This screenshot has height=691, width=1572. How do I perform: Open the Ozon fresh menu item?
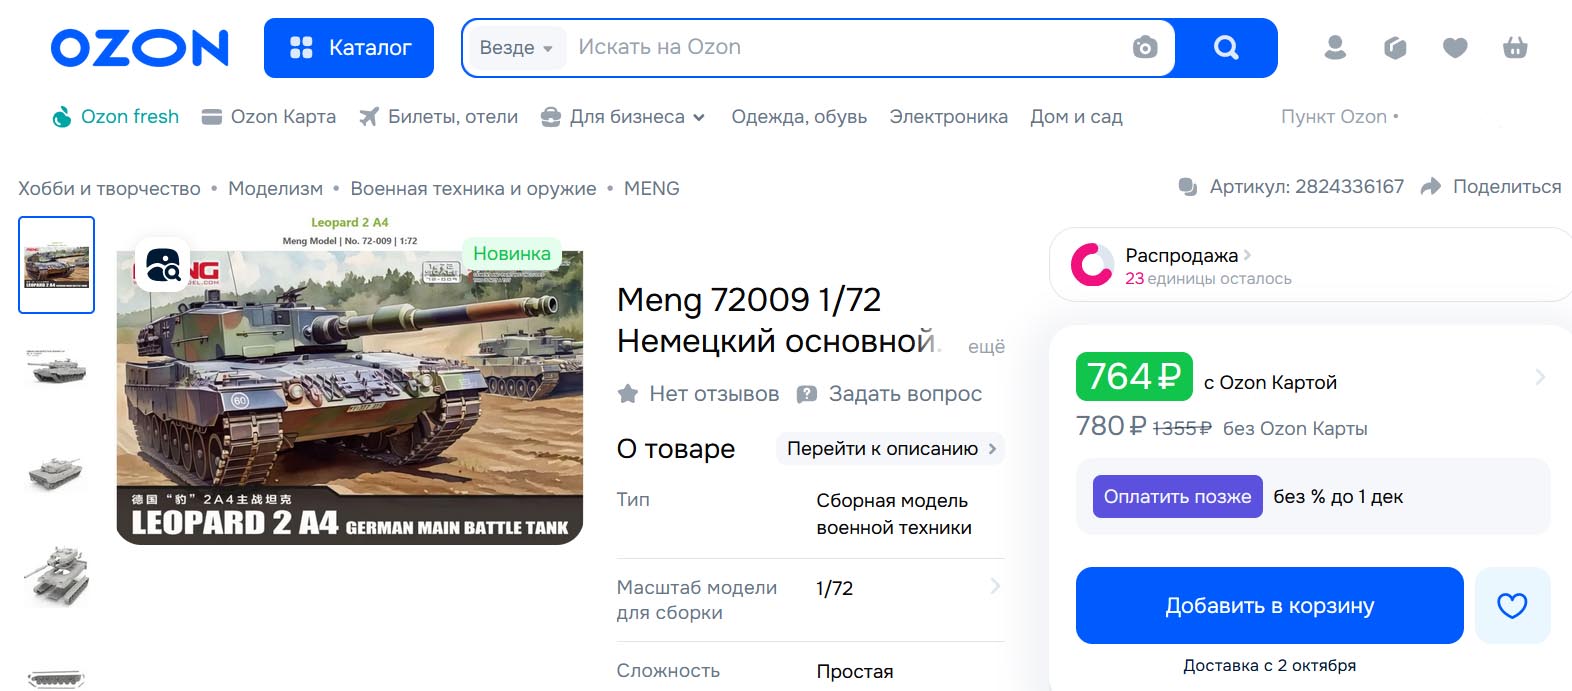pos(115,117)
